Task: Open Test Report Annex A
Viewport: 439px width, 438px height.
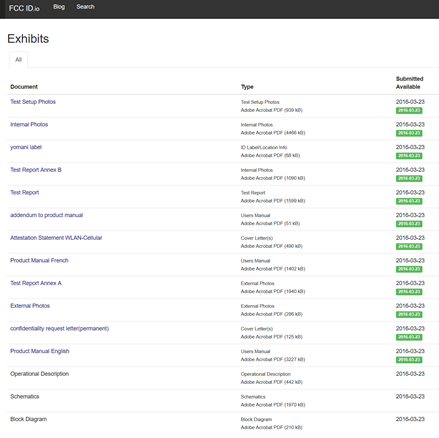Action: (x=36, y=283)
